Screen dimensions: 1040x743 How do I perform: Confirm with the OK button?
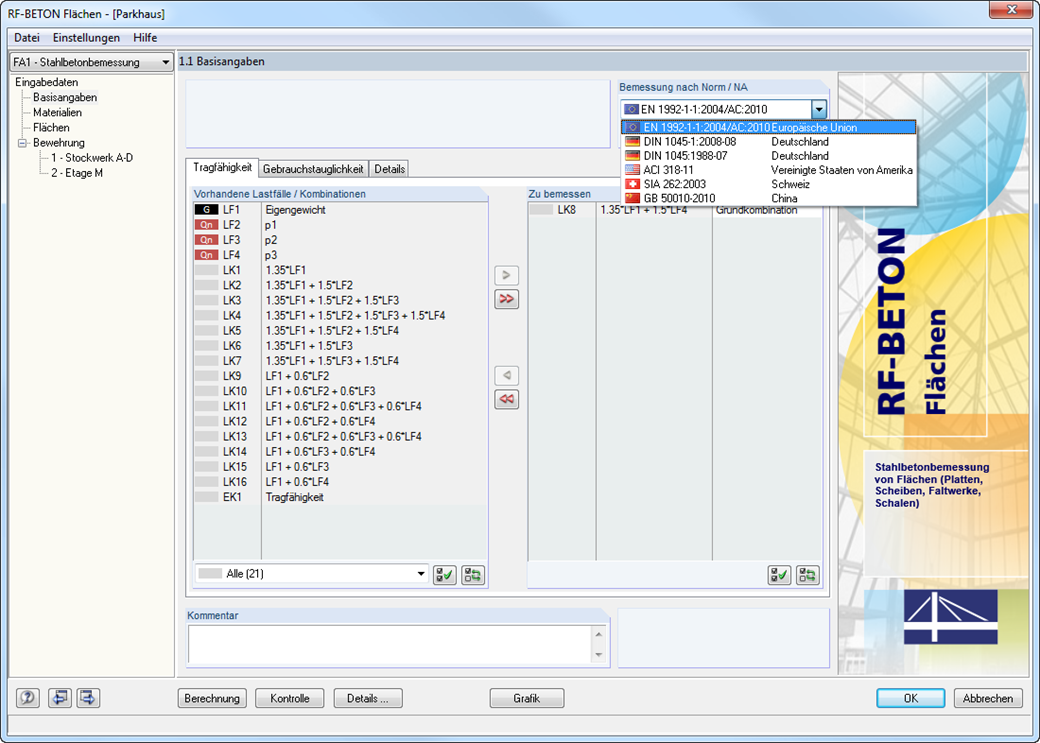[911, 699]
